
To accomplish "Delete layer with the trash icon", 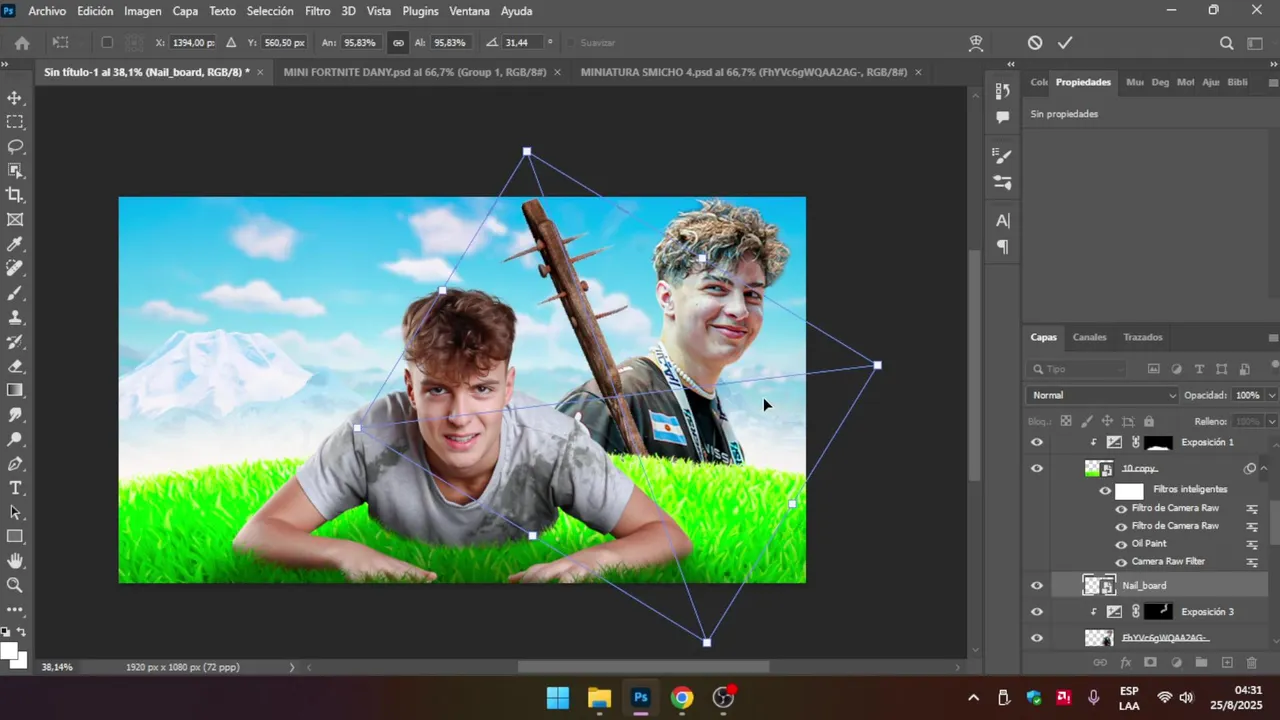I will pyautogui.click(x=1252, y=663).
